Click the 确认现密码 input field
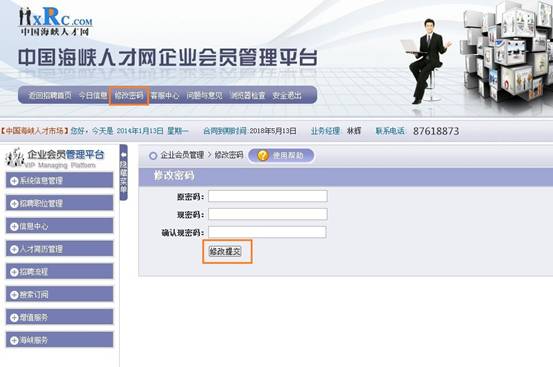553x367 pixels. [267, 232]
